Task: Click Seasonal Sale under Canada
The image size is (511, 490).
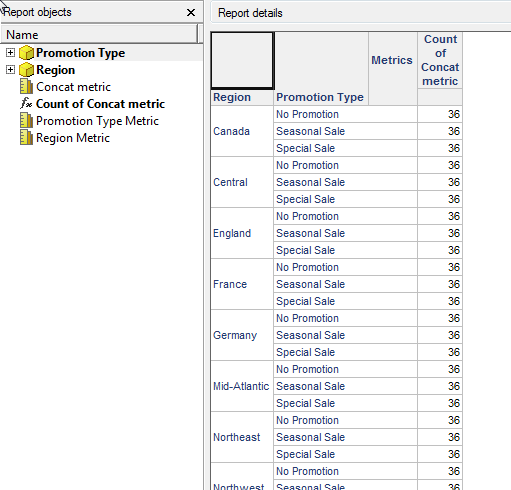Action: coord(345,131)
